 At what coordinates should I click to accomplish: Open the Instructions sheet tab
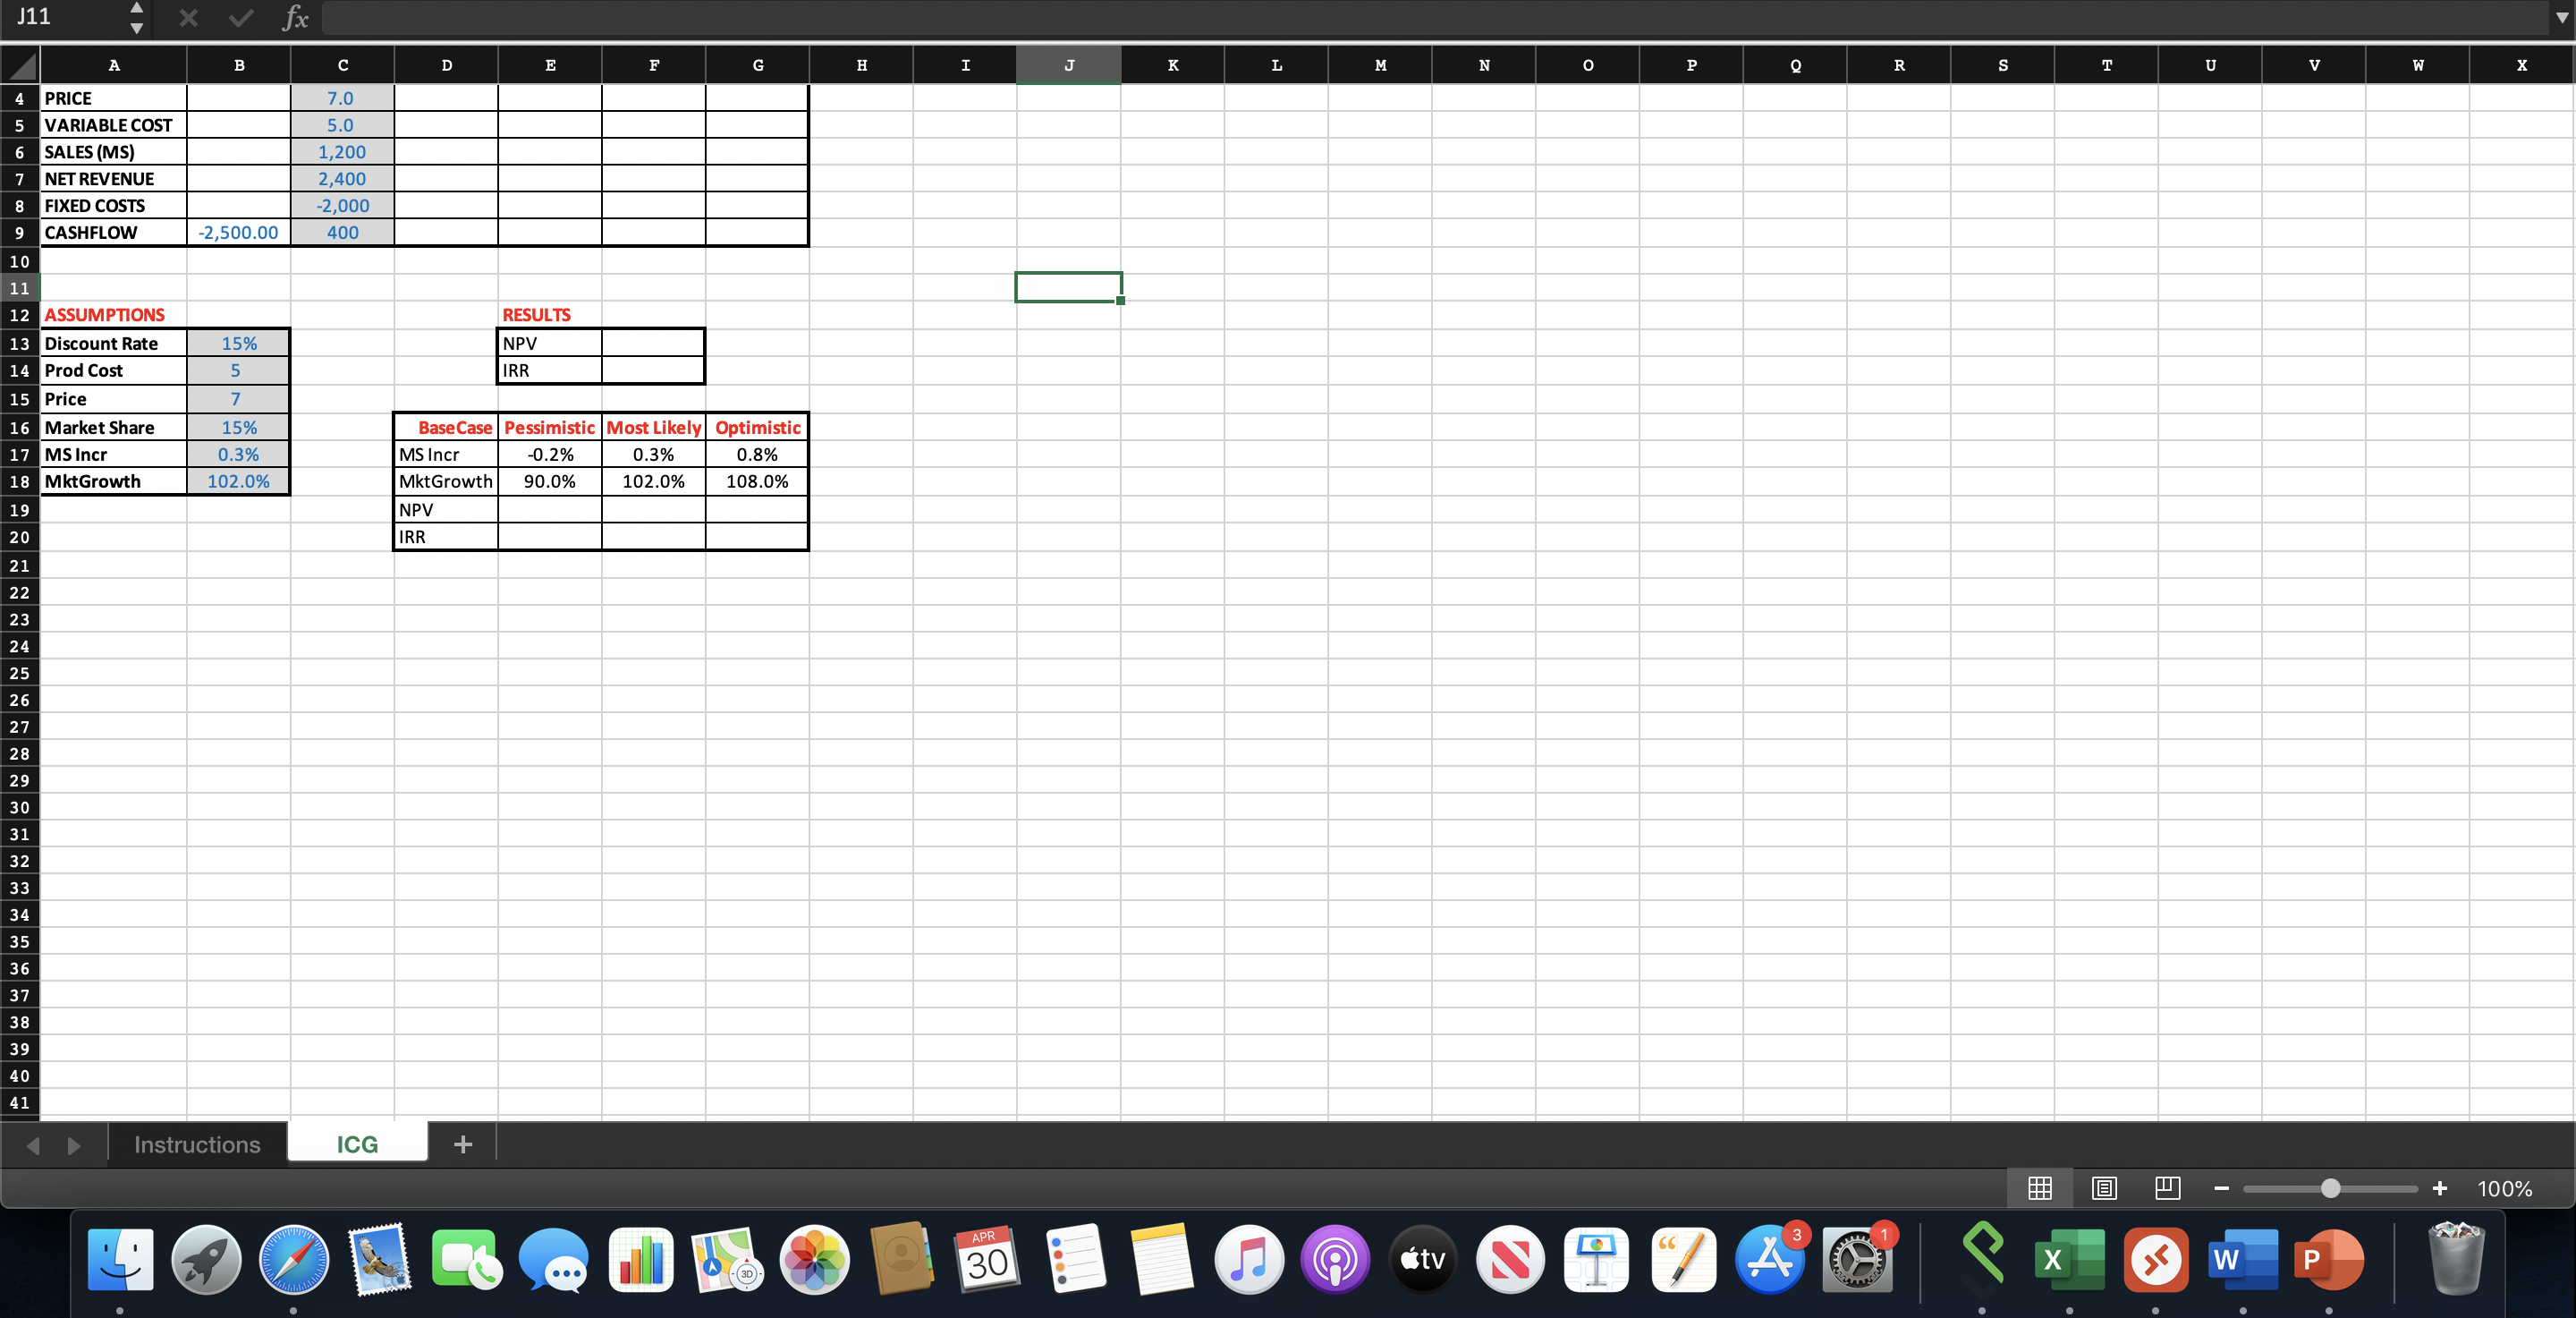[x=197, y=1144]
